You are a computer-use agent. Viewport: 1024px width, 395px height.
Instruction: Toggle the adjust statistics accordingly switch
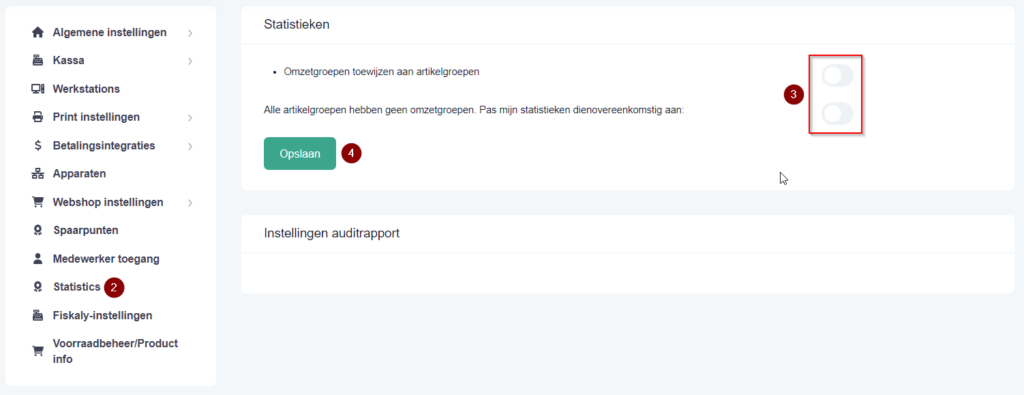pos(837,114)
